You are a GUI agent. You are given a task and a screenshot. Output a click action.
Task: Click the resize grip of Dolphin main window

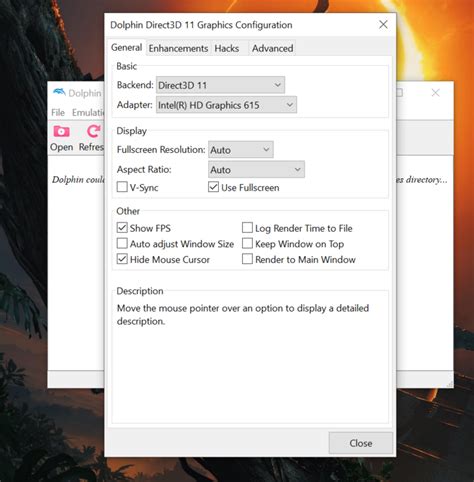coord(450,384)
